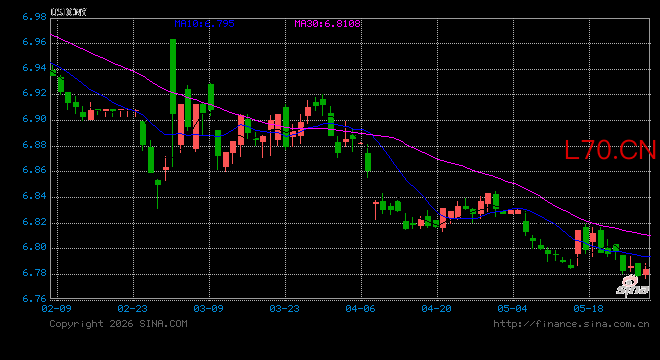The height and width of the screenshot is (360, 660).
Task: Select the 6.96 price axis label
Action: pyautogui.click(x=34, y=42)
